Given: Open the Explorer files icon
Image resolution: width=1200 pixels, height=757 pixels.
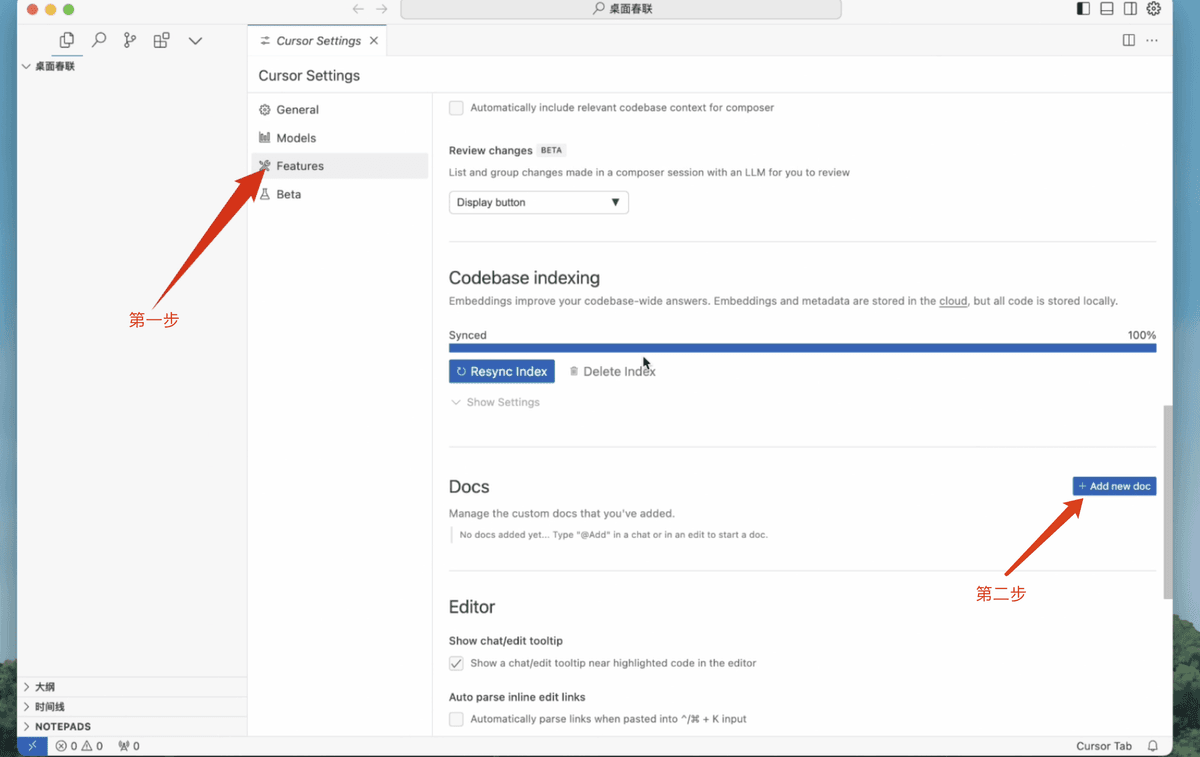Looking at the screenshot, I should 67,41.
